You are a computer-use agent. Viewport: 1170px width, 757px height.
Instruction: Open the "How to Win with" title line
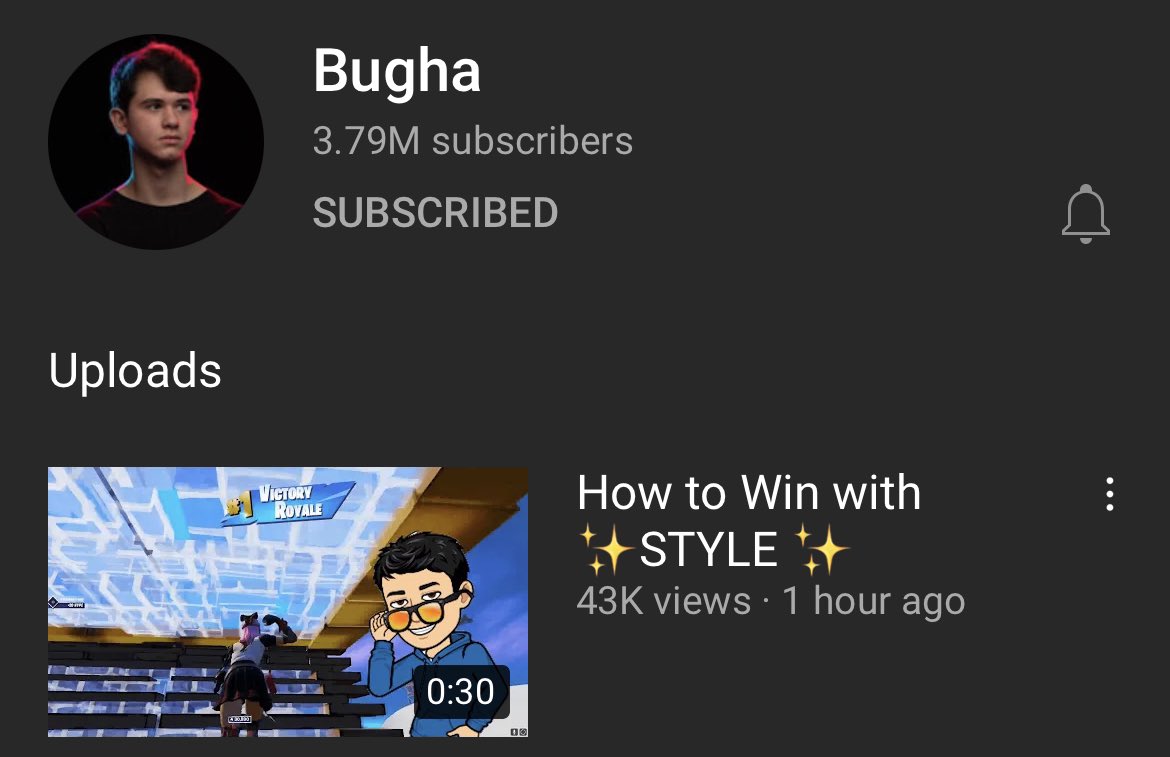(x=749, y=493)
